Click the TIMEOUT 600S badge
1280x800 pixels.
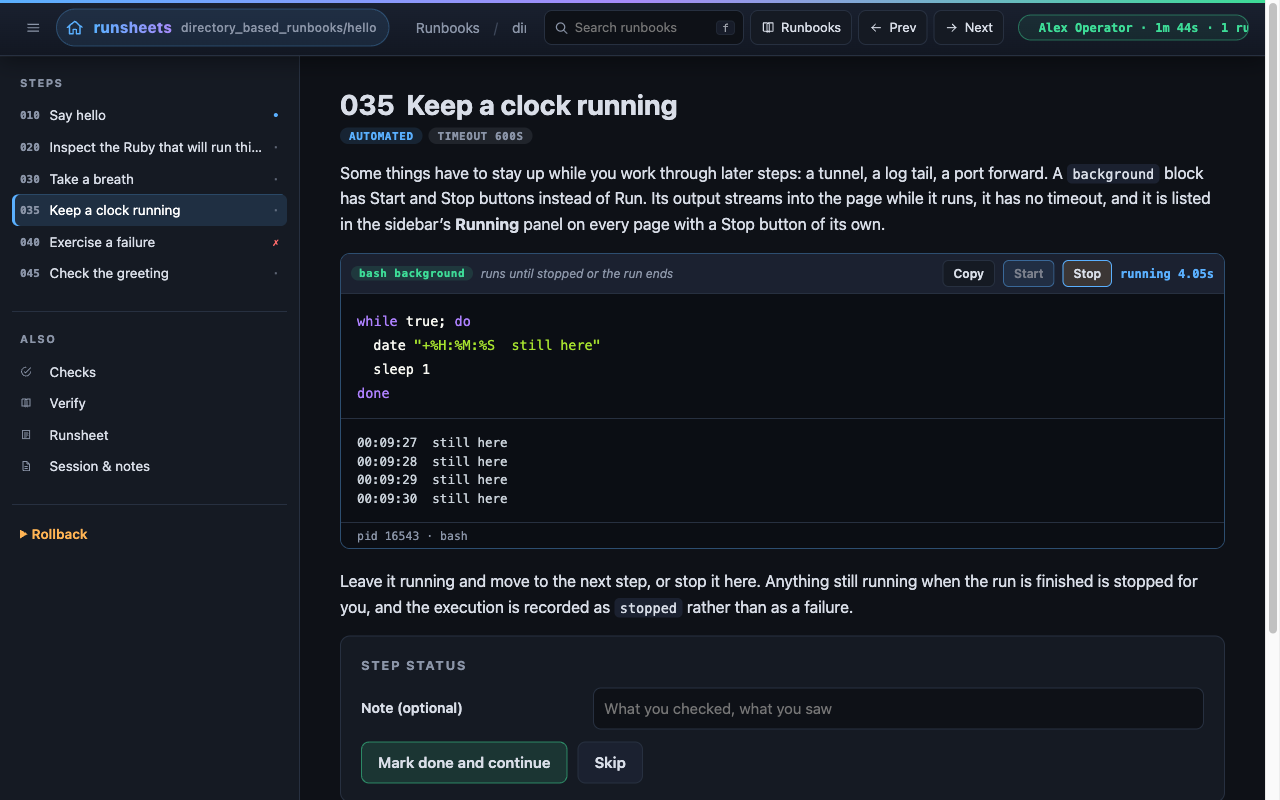pyautogui.click(x=480, y=136)
